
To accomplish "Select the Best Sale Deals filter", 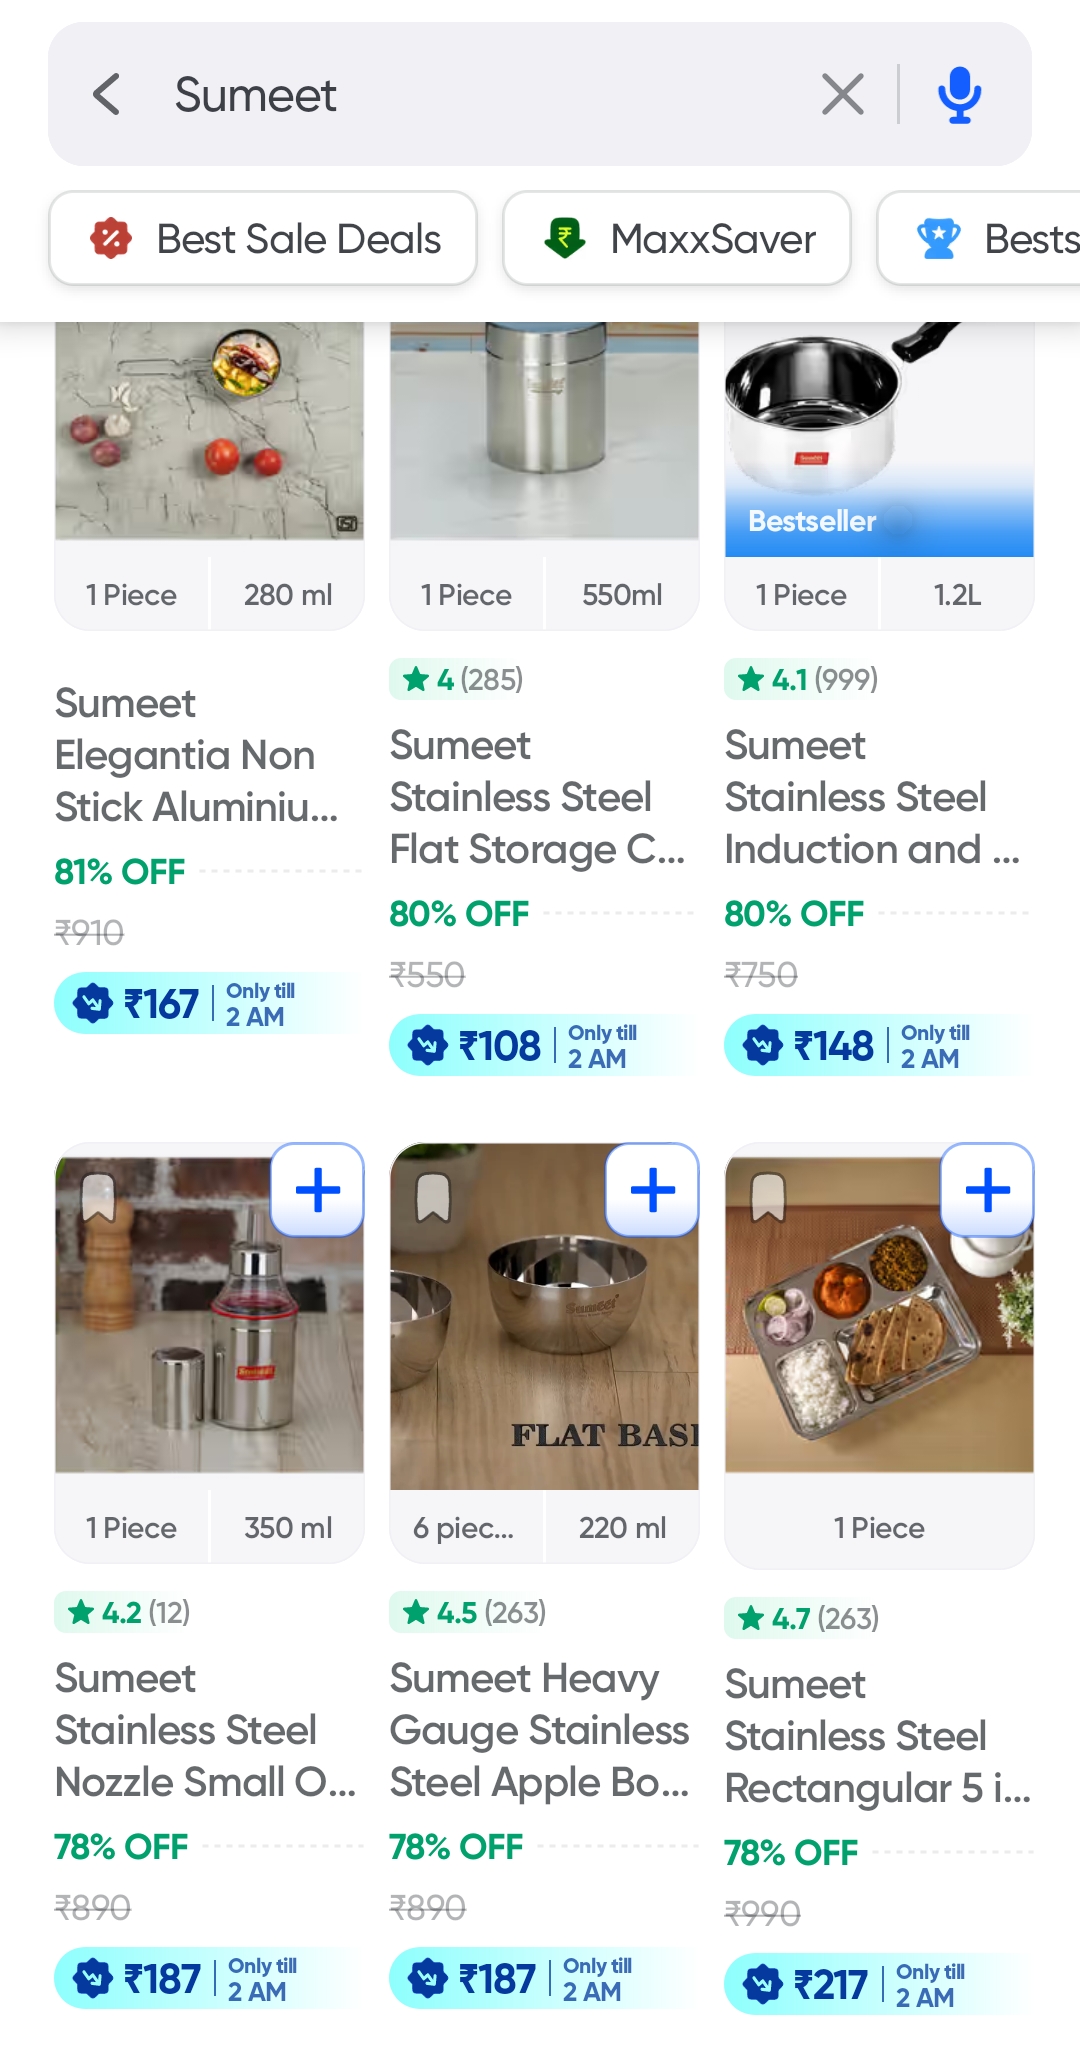I will [263, 239].
